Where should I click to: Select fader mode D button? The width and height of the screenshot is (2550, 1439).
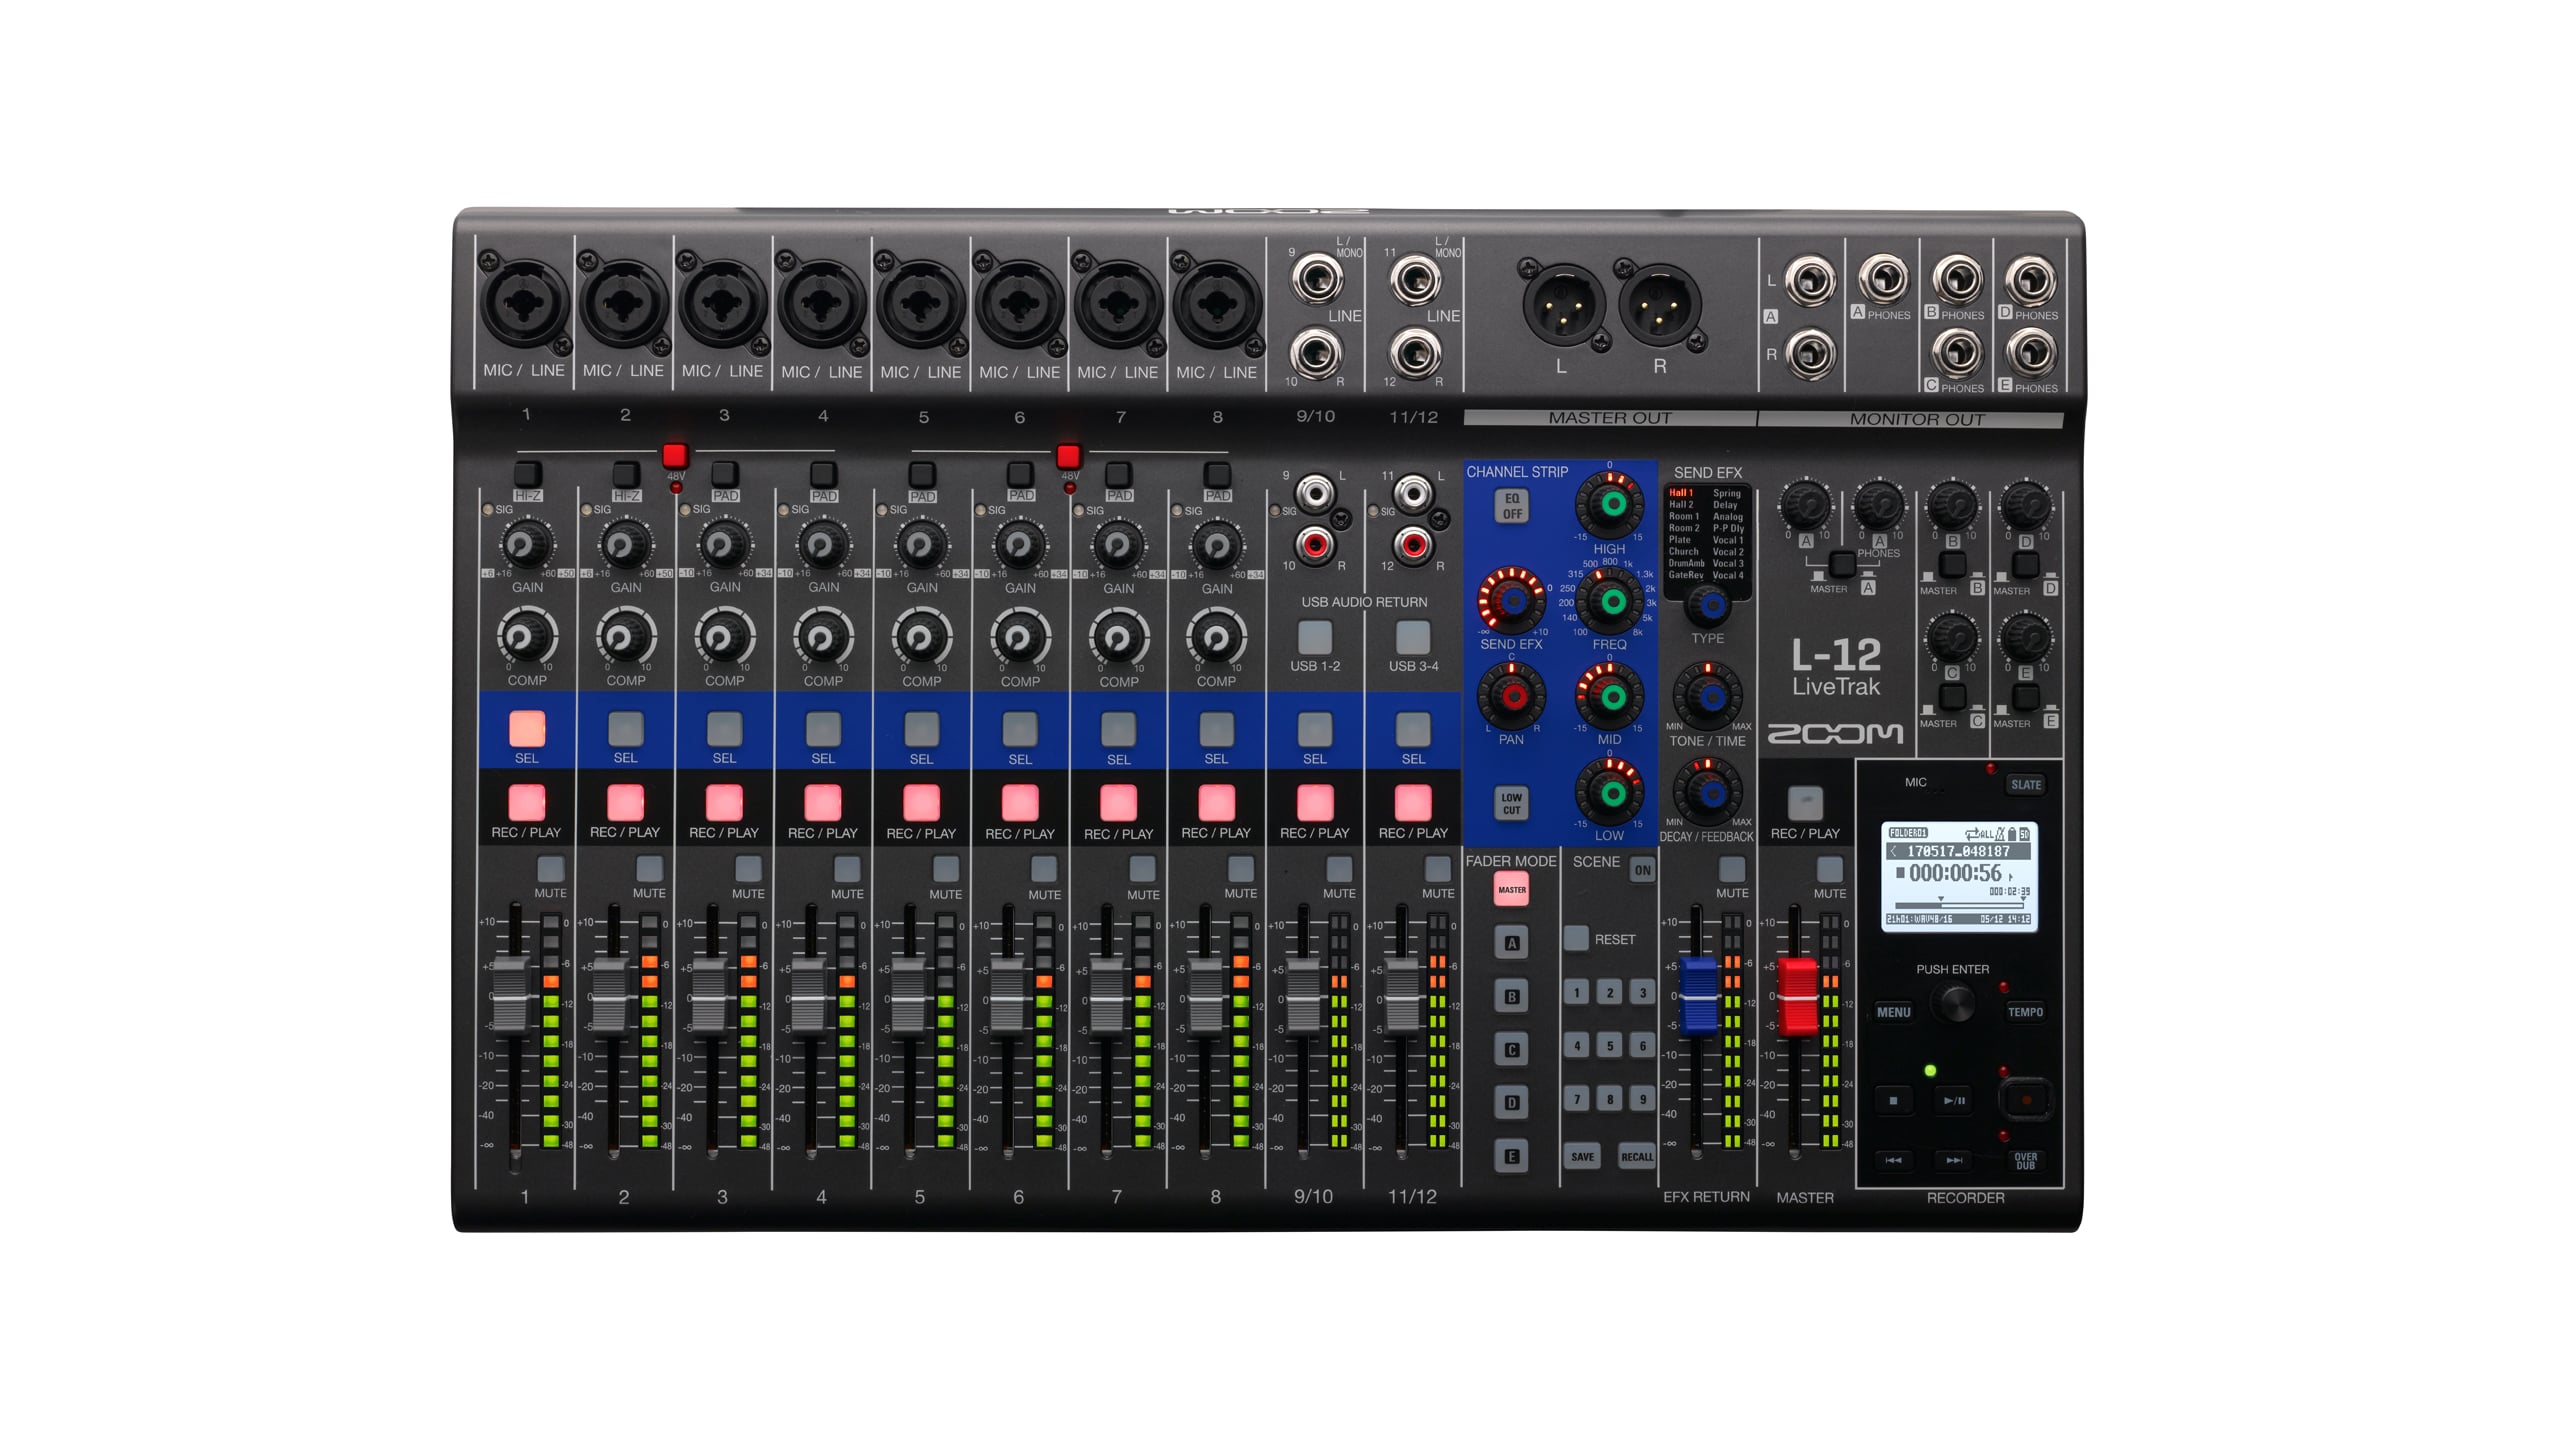pyautogui.click(x=1512, y=1103)
